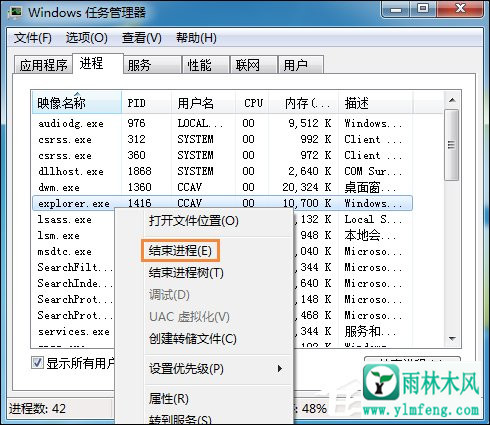Choose 创建转储文件(C) menu entry
This screenshot has width=490, height=425.
pyautogui.click(x=193, y=339)
